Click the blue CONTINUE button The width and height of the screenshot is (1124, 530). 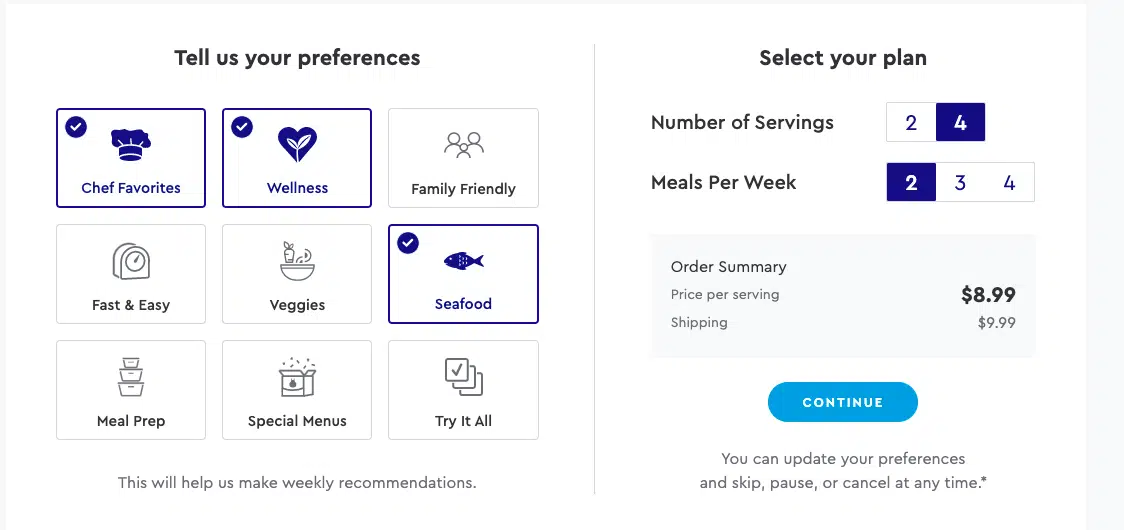[842, 402]
